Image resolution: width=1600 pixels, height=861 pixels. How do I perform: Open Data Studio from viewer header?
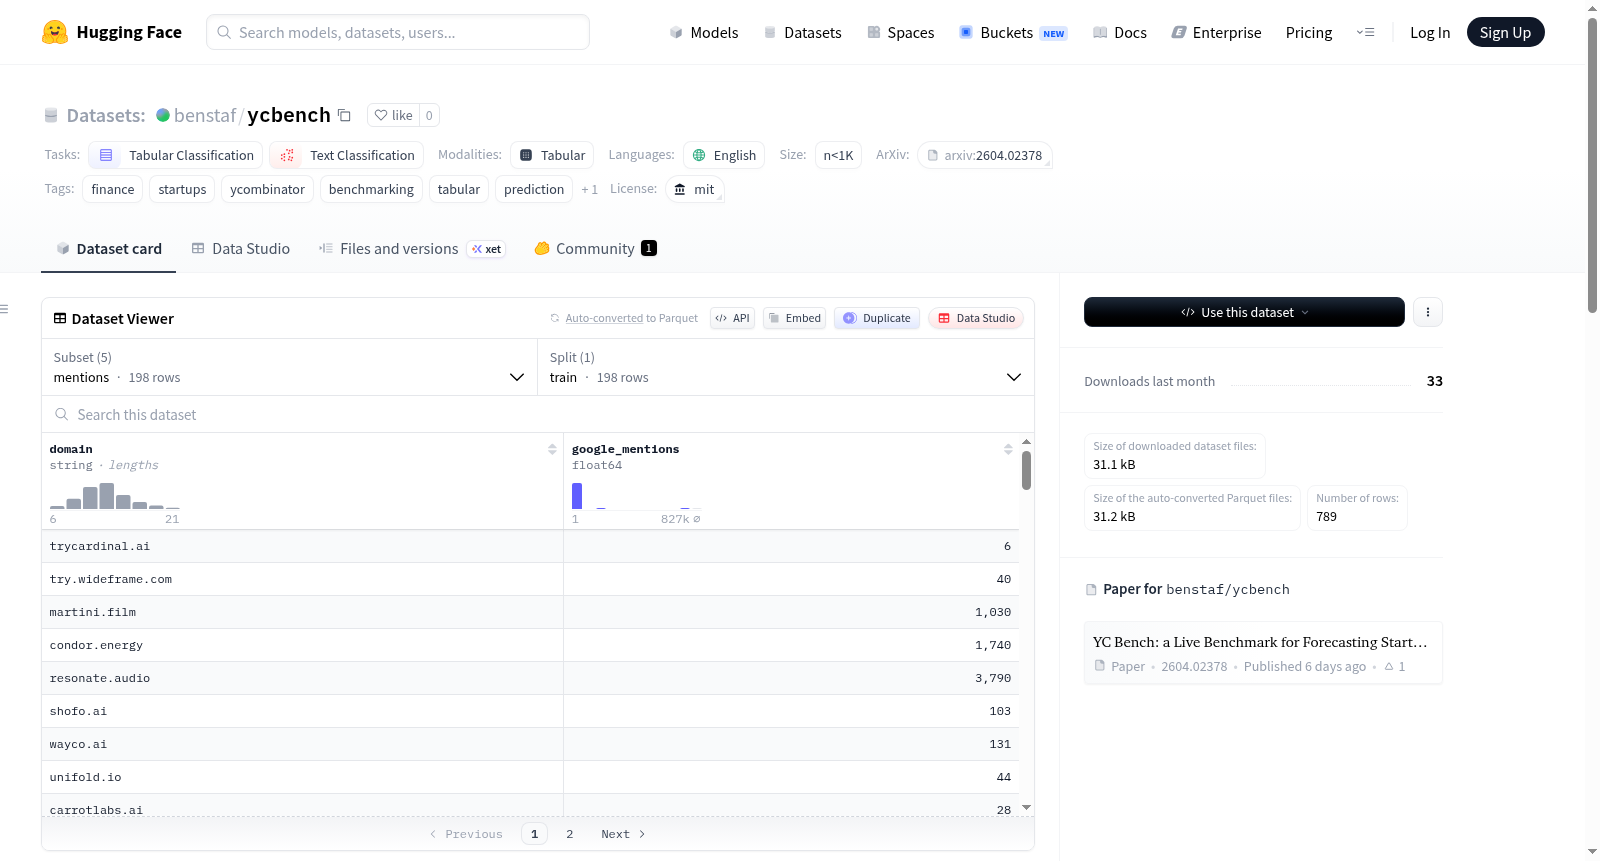[x=976, y=318]
